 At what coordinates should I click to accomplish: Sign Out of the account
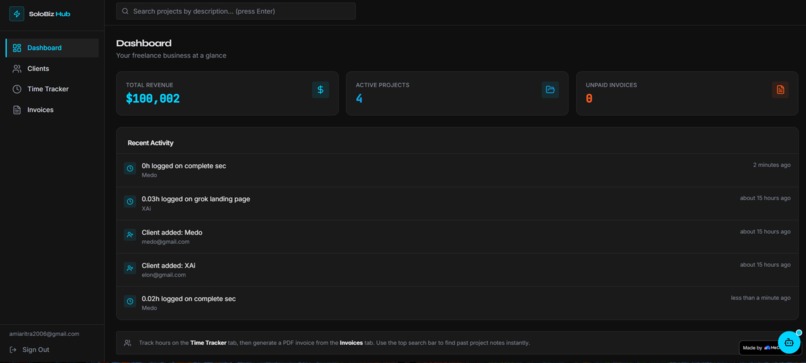point(30,350)
